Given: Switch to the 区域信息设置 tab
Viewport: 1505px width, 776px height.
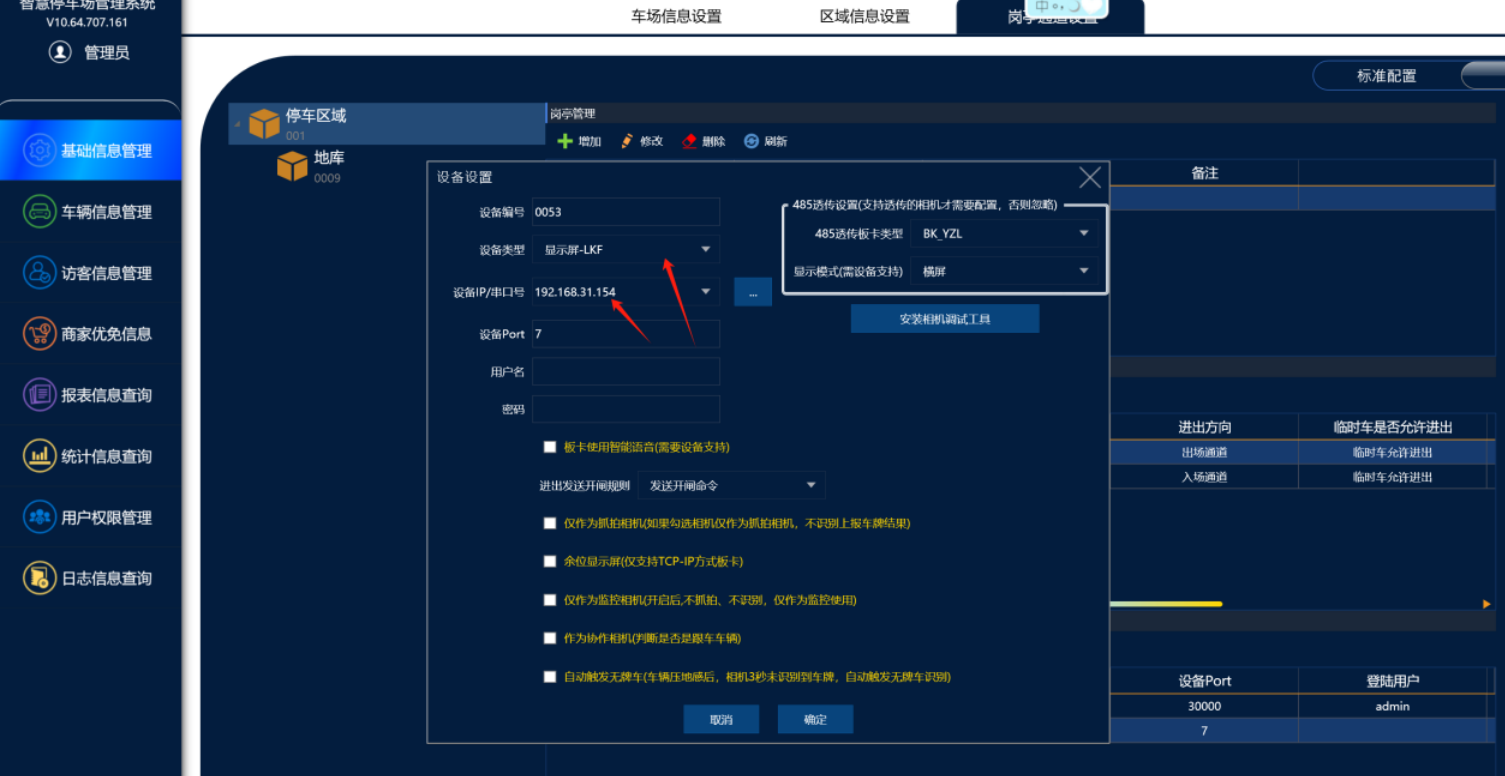Looking at the screenshot, I should coord(864,16).
